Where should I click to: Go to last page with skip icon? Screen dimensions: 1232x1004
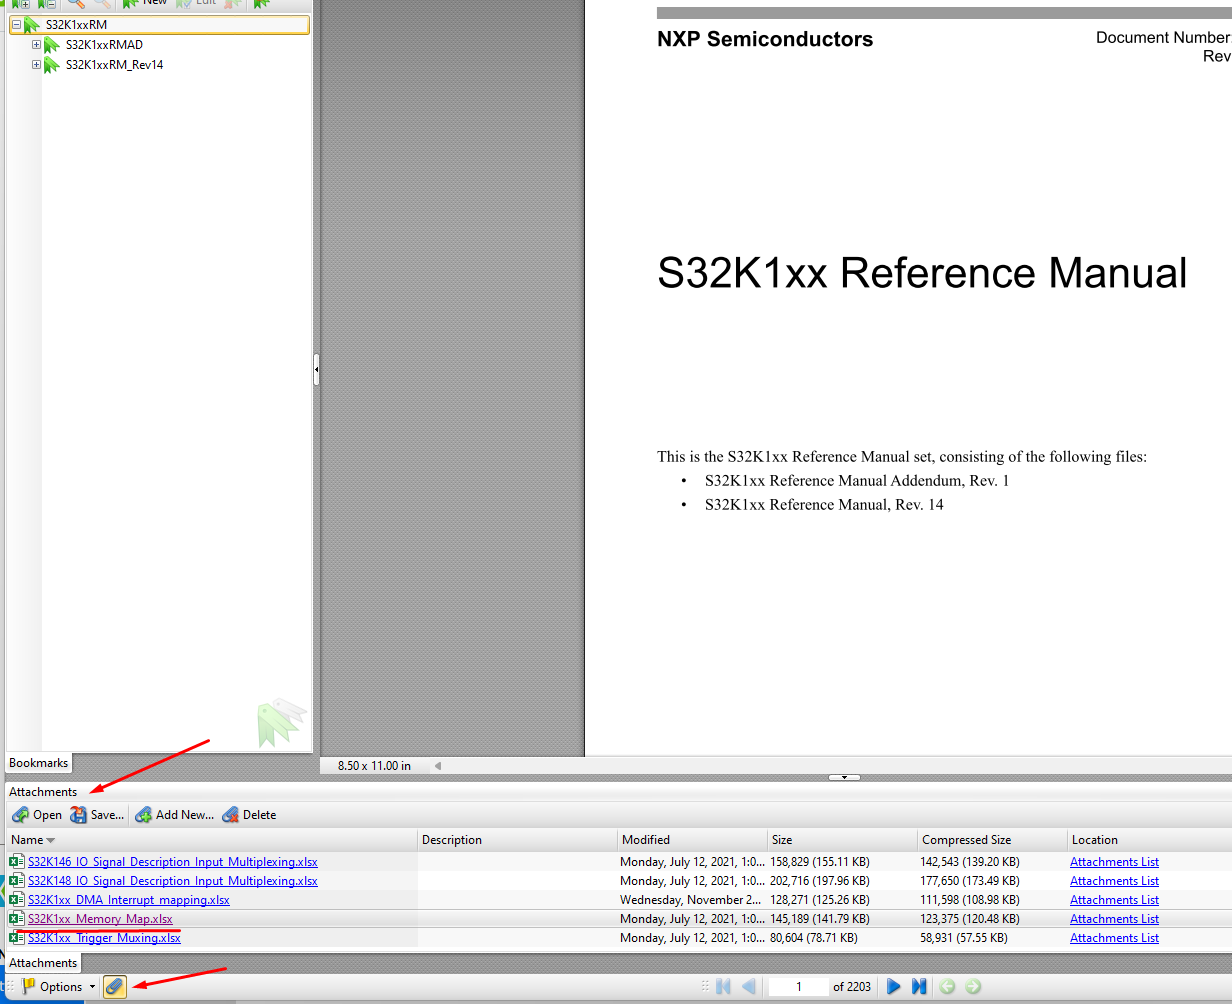(x=919, y=986)
